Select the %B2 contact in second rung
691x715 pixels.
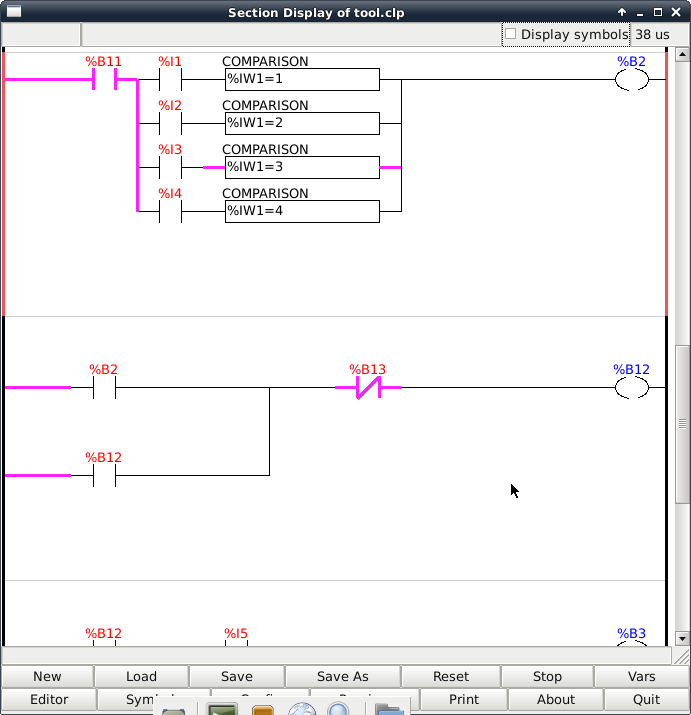coord(104,388)
